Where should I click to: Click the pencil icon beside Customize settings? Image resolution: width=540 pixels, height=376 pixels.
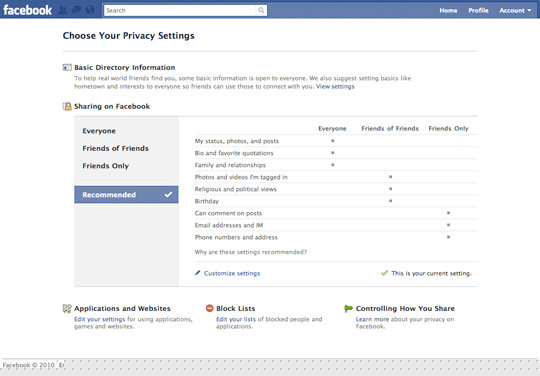tap(197, 273)
